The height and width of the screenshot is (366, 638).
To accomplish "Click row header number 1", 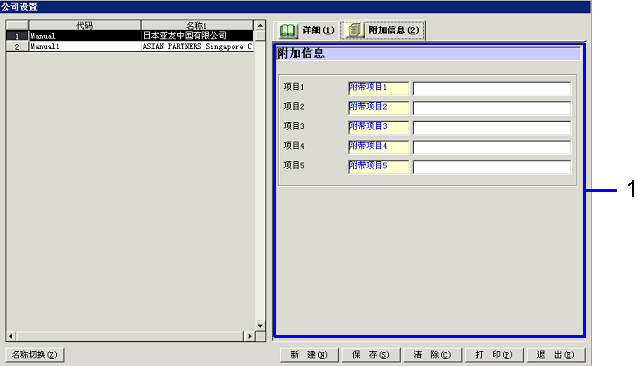I will 17,36.
